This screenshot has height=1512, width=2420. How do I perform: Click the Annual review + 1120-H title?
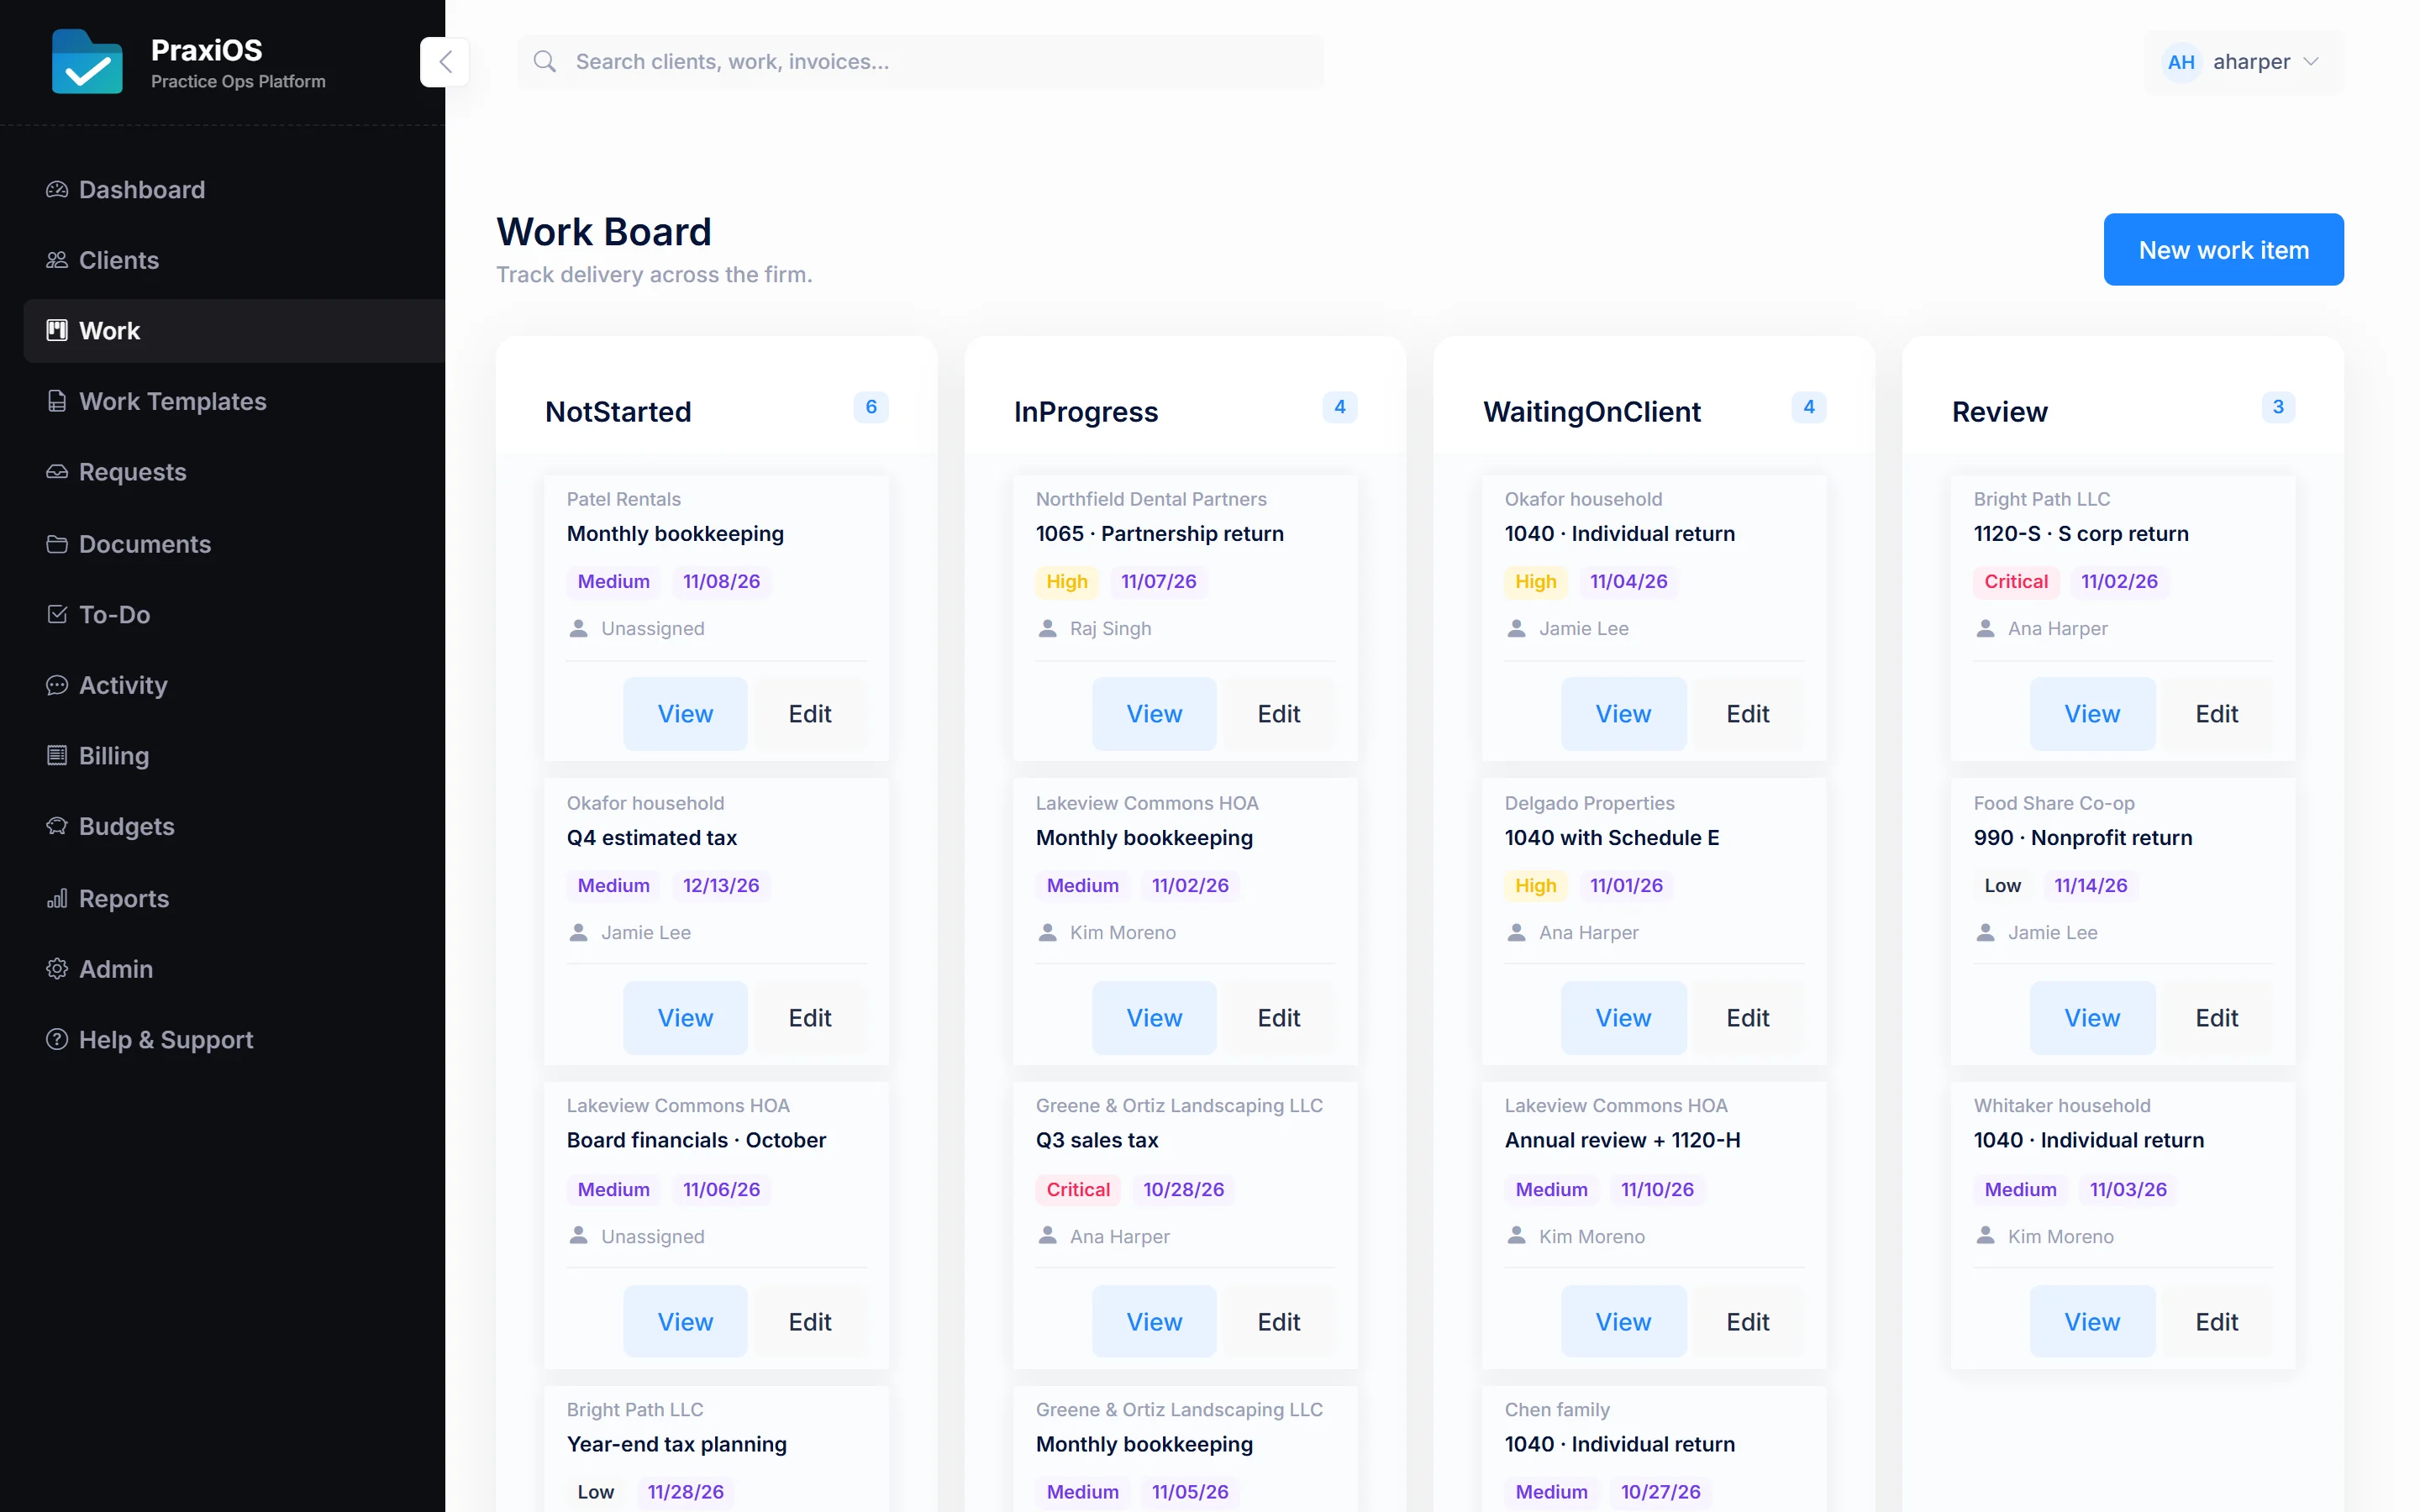click(x=1622, y=1140)
